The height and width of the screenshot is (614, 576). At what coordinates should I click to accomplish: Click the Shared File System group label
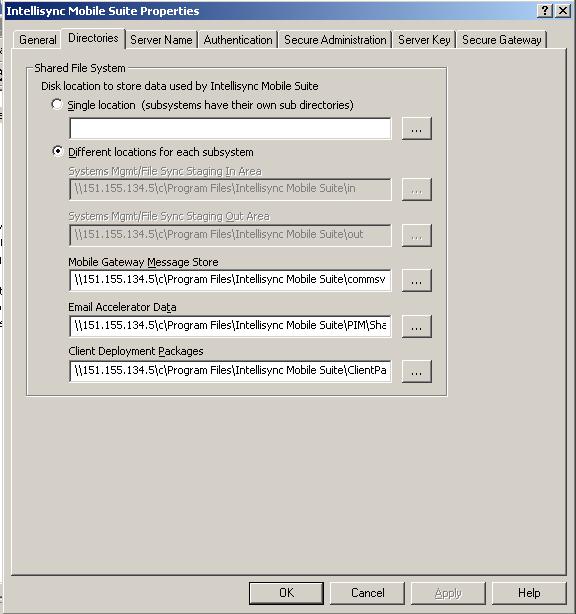80,68
